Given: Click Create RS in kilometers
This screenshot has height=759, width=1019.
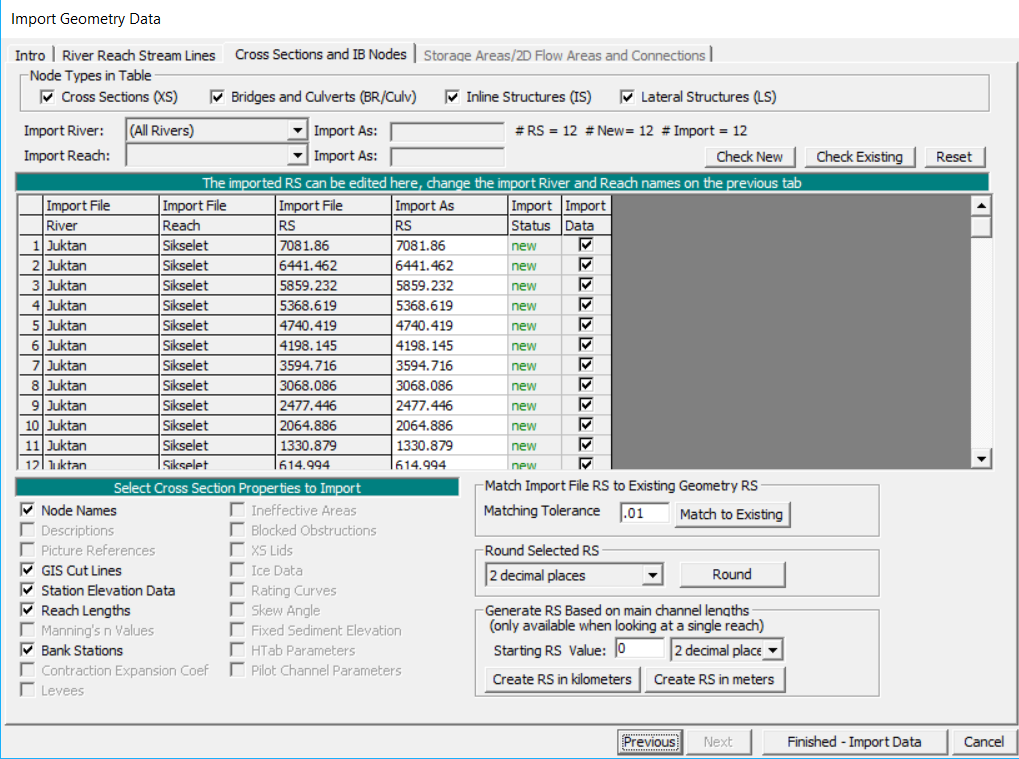Looking at the screenshot, I should click(561, 680).
